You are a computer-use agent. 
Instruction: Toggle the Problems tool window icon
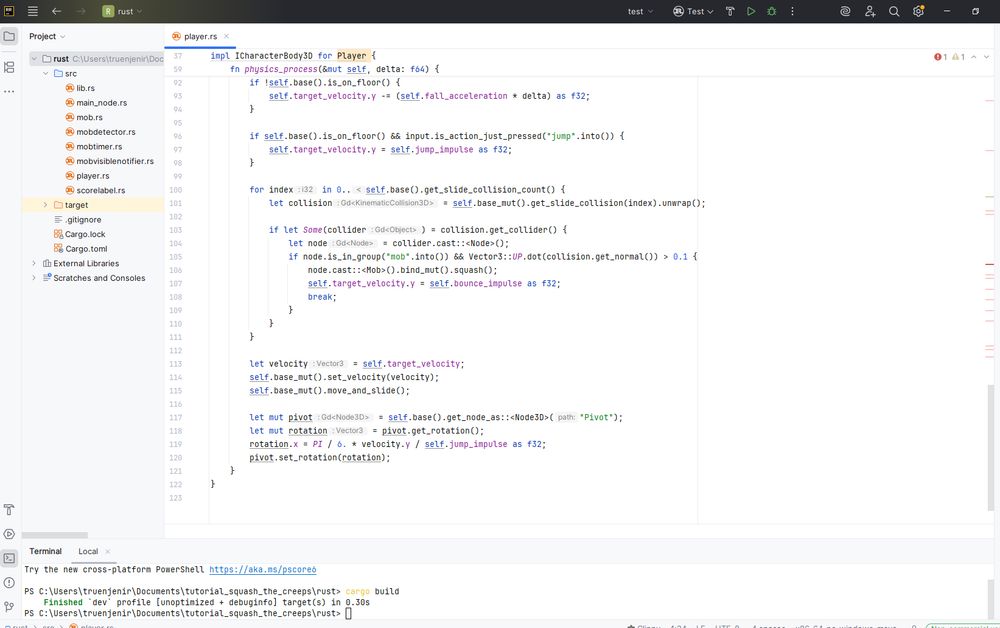pyautogui.click(x=9, y=583)
